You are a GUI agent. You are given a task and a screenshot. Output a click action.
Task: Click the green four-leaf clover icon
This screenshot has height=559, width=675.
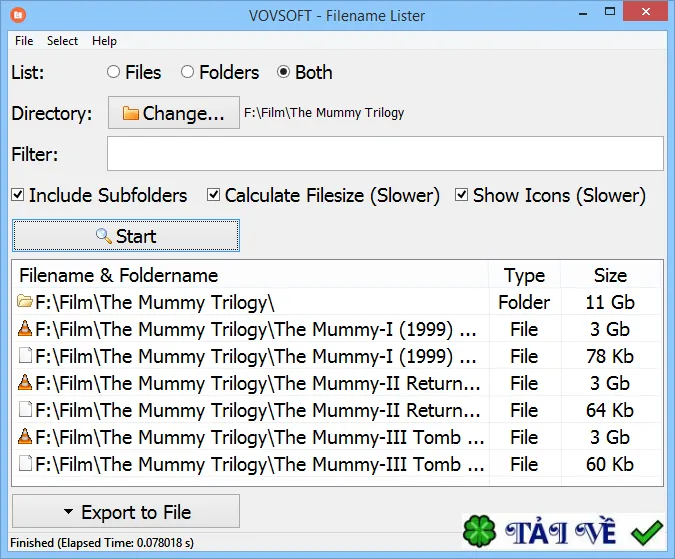(479, 531)
